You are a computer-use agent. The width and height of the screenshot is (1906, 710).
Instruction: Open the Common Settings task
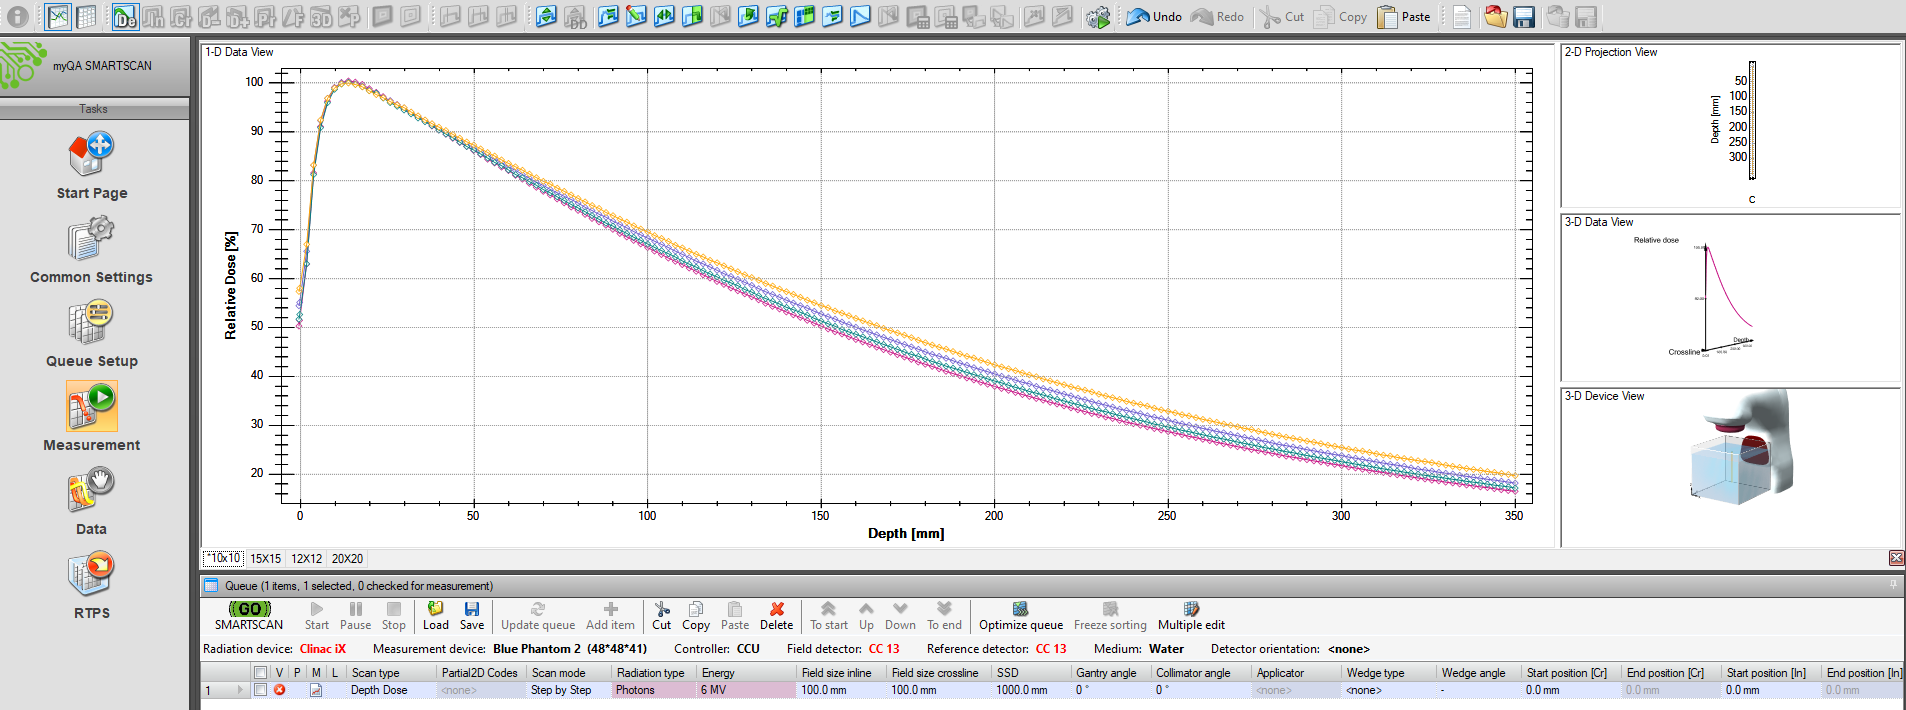(x=91, y=250)
